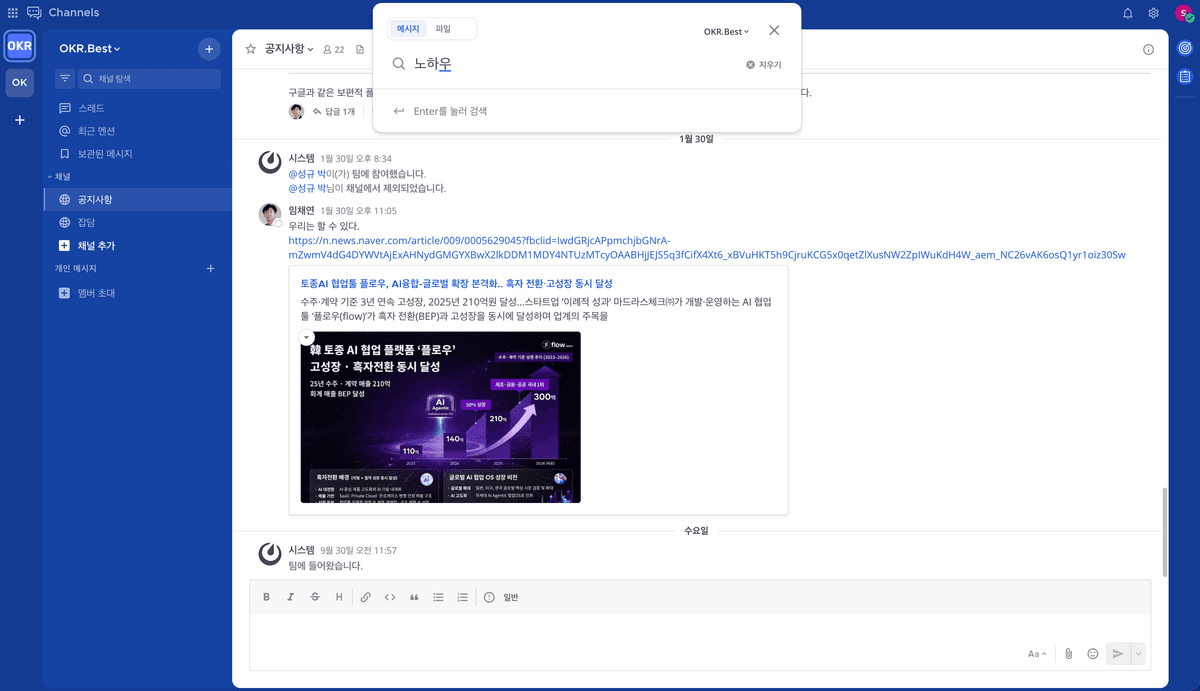Open send options dropdown arrow
1200x691 pixels.
pyautogui.click(x=1138, y=653)
